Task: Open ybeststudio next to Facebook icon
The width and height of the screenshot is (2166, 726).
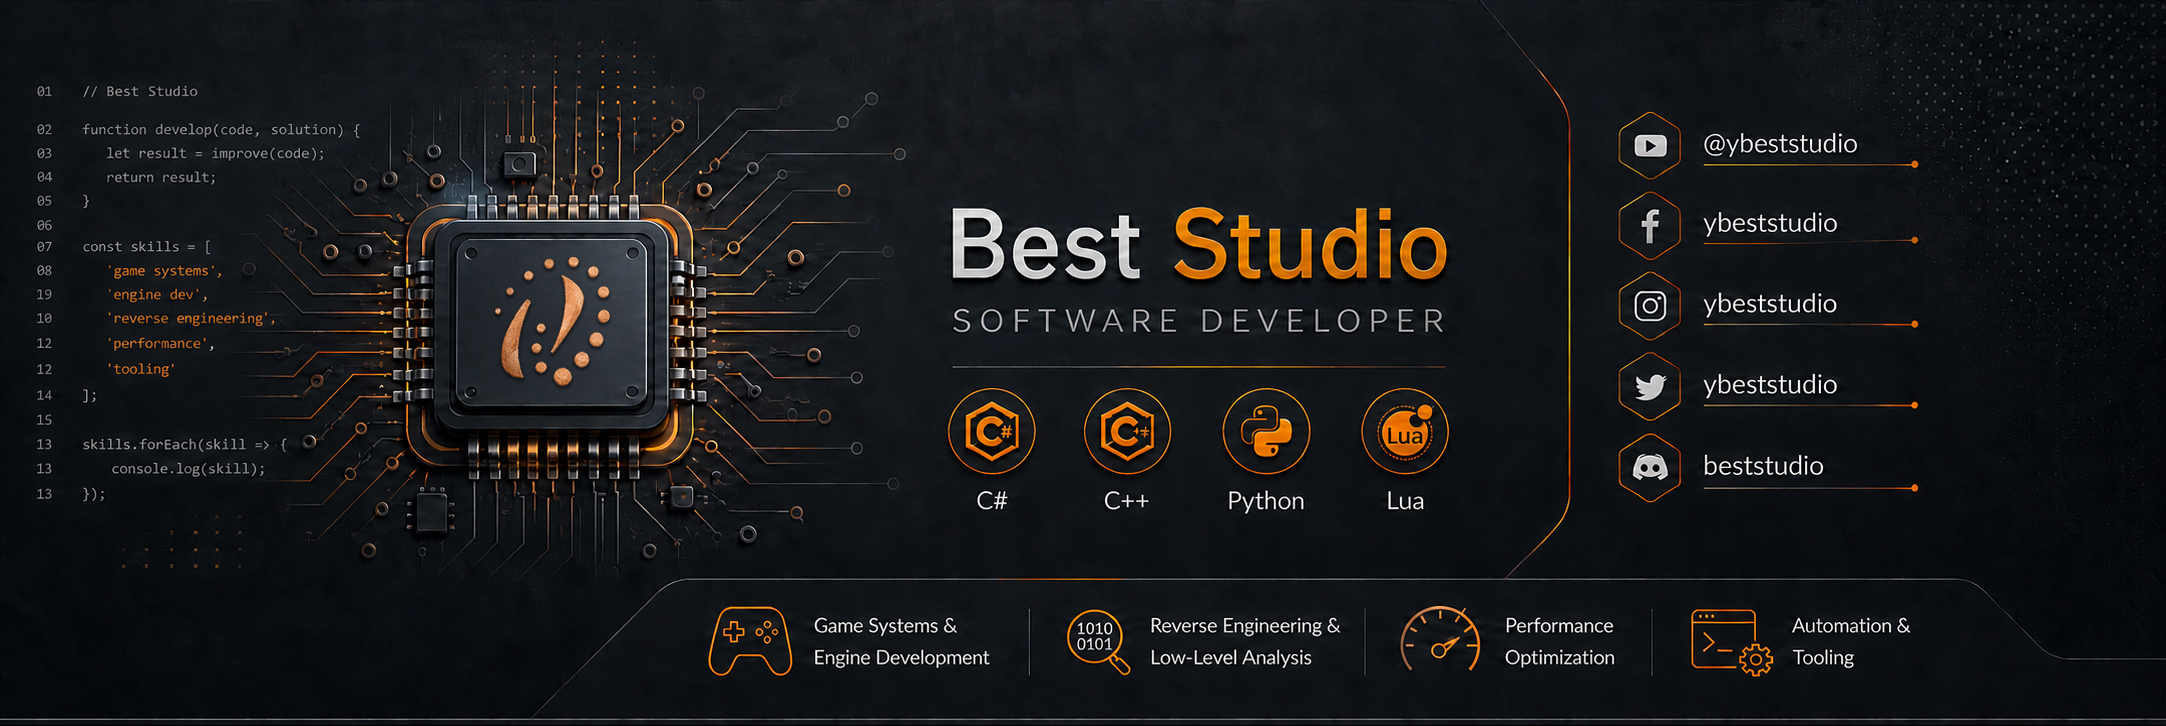Action: (1770, 223)
